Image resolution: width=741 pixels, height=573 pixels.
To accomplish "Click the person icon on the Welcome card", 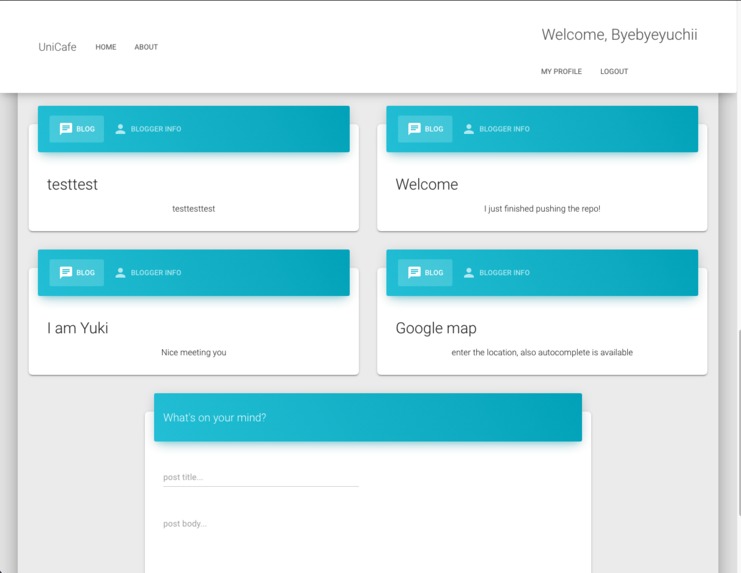I will 469,129.
